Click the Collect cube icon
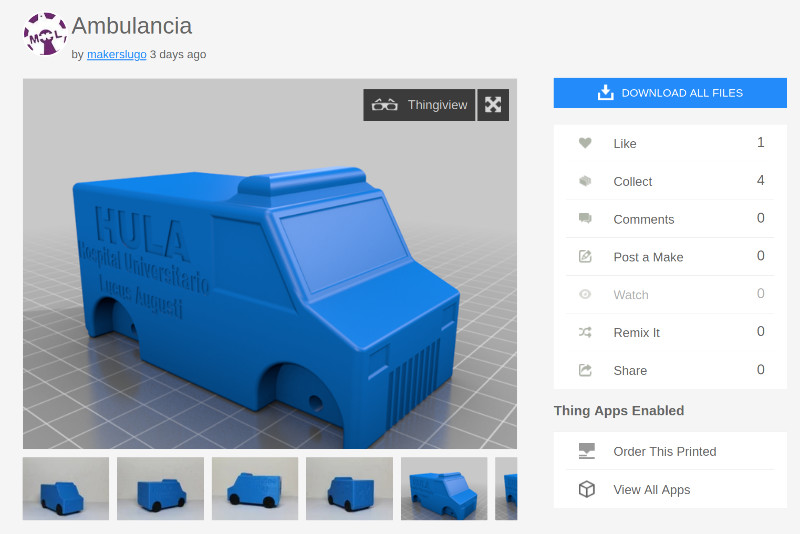Screen dimensions: 800x534 click(585, 182)
